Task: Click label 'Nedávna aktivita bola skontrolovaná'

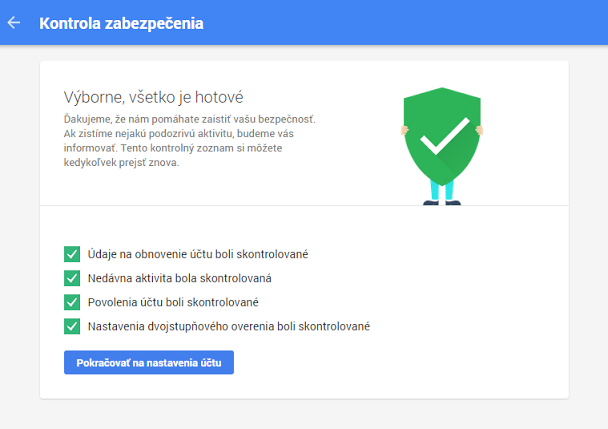Action: point(179,278)
